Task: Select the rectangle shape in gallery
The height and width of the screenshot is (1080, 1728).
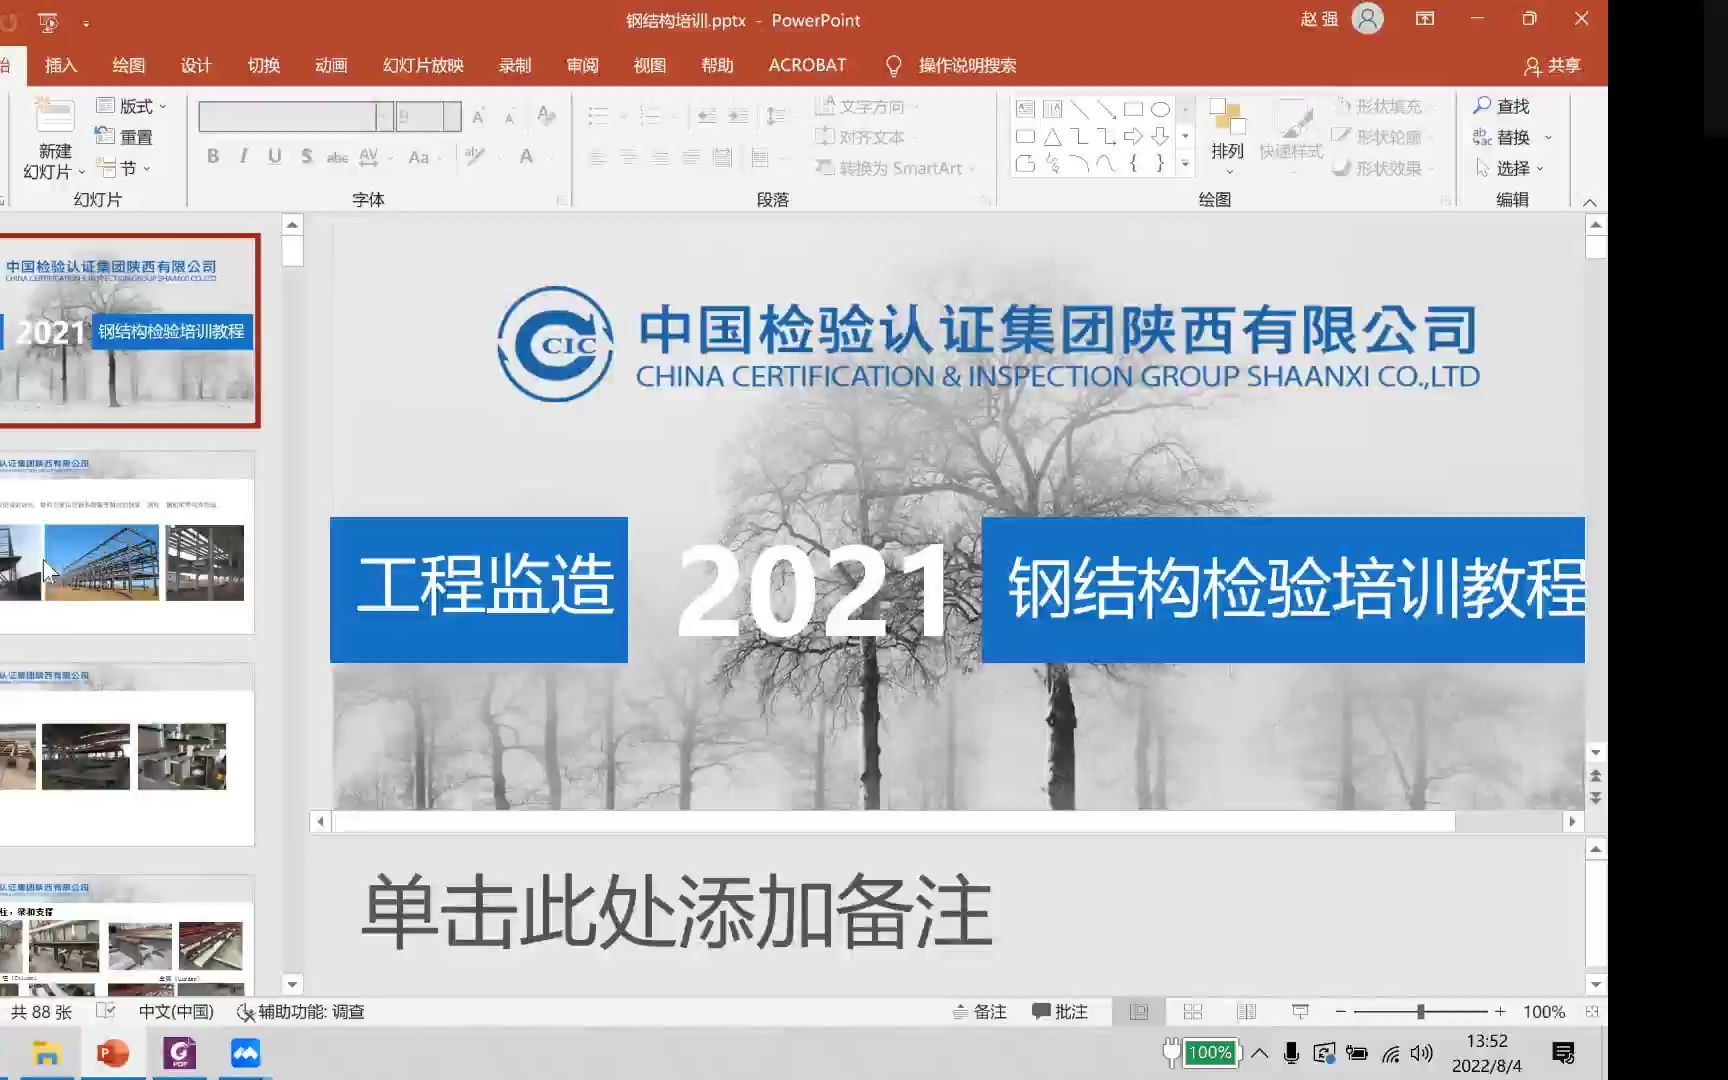Action: tap(1133, 109)
